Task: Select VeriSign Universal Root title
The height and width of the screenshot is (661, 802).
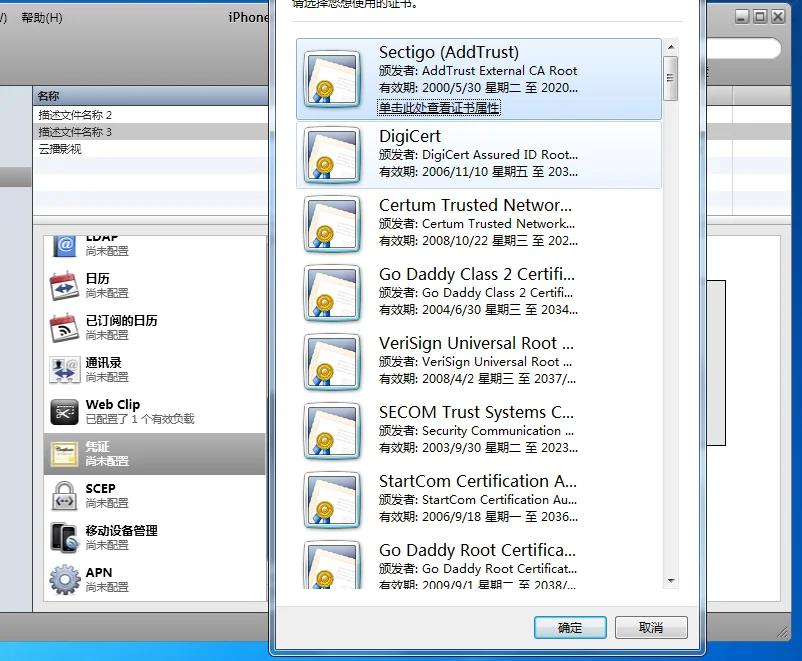Action: click(476, 343)
